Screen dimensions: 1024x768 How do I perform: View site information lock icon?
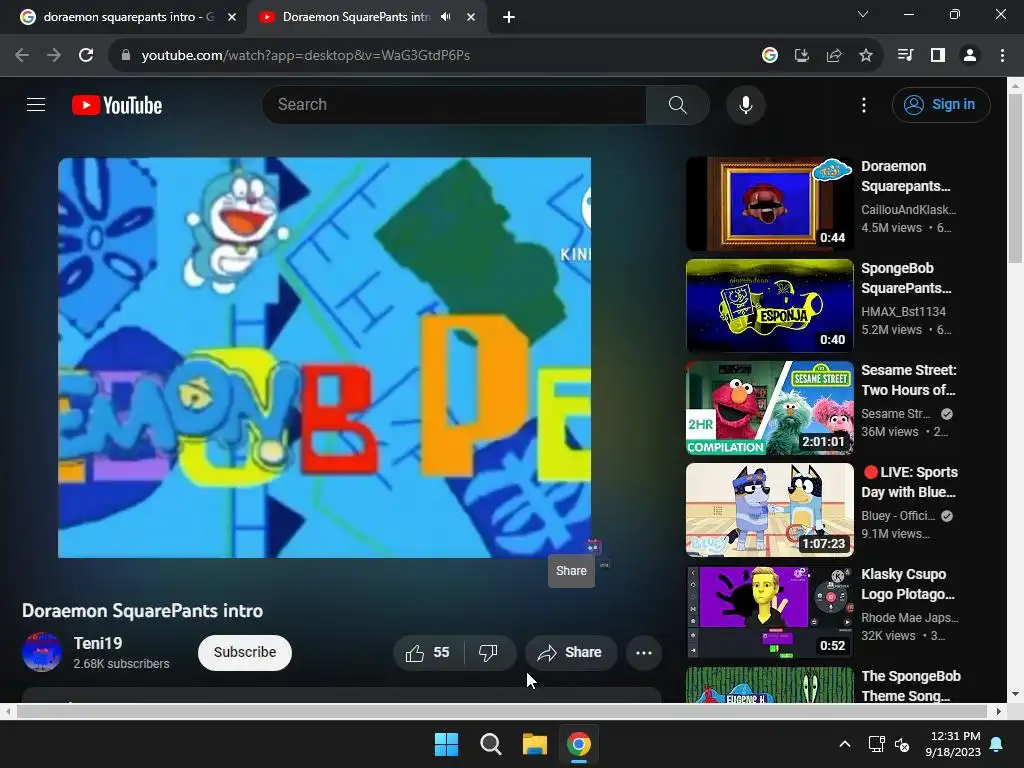[x=126, y=56]
